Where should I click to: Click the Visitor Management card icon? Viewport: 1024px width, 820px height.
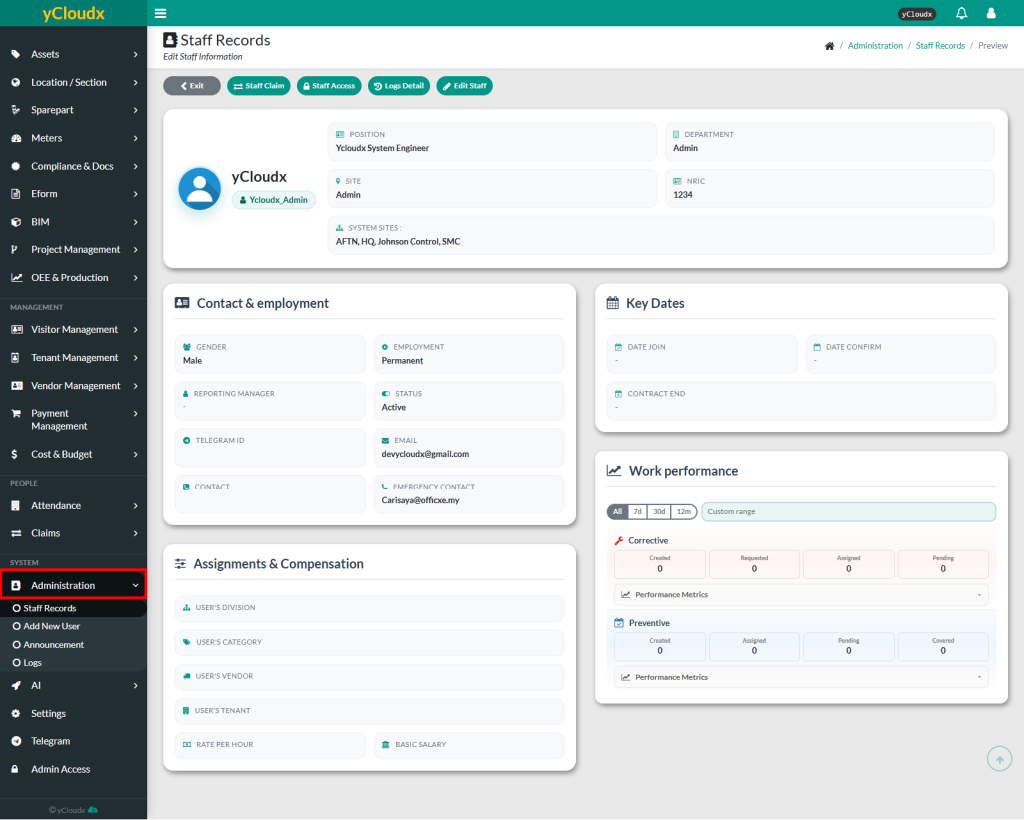click(x=16, y=330)
